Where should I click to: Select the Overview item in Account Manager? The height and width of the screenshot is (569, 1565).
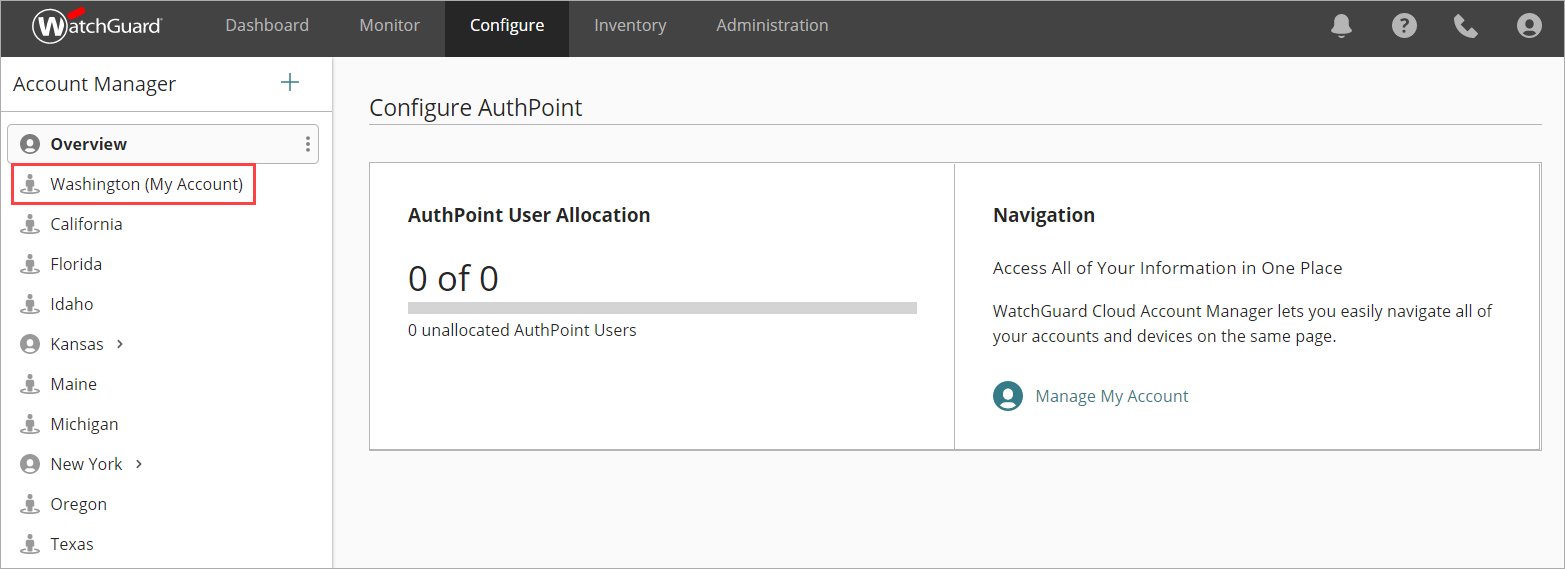point(89,144)
